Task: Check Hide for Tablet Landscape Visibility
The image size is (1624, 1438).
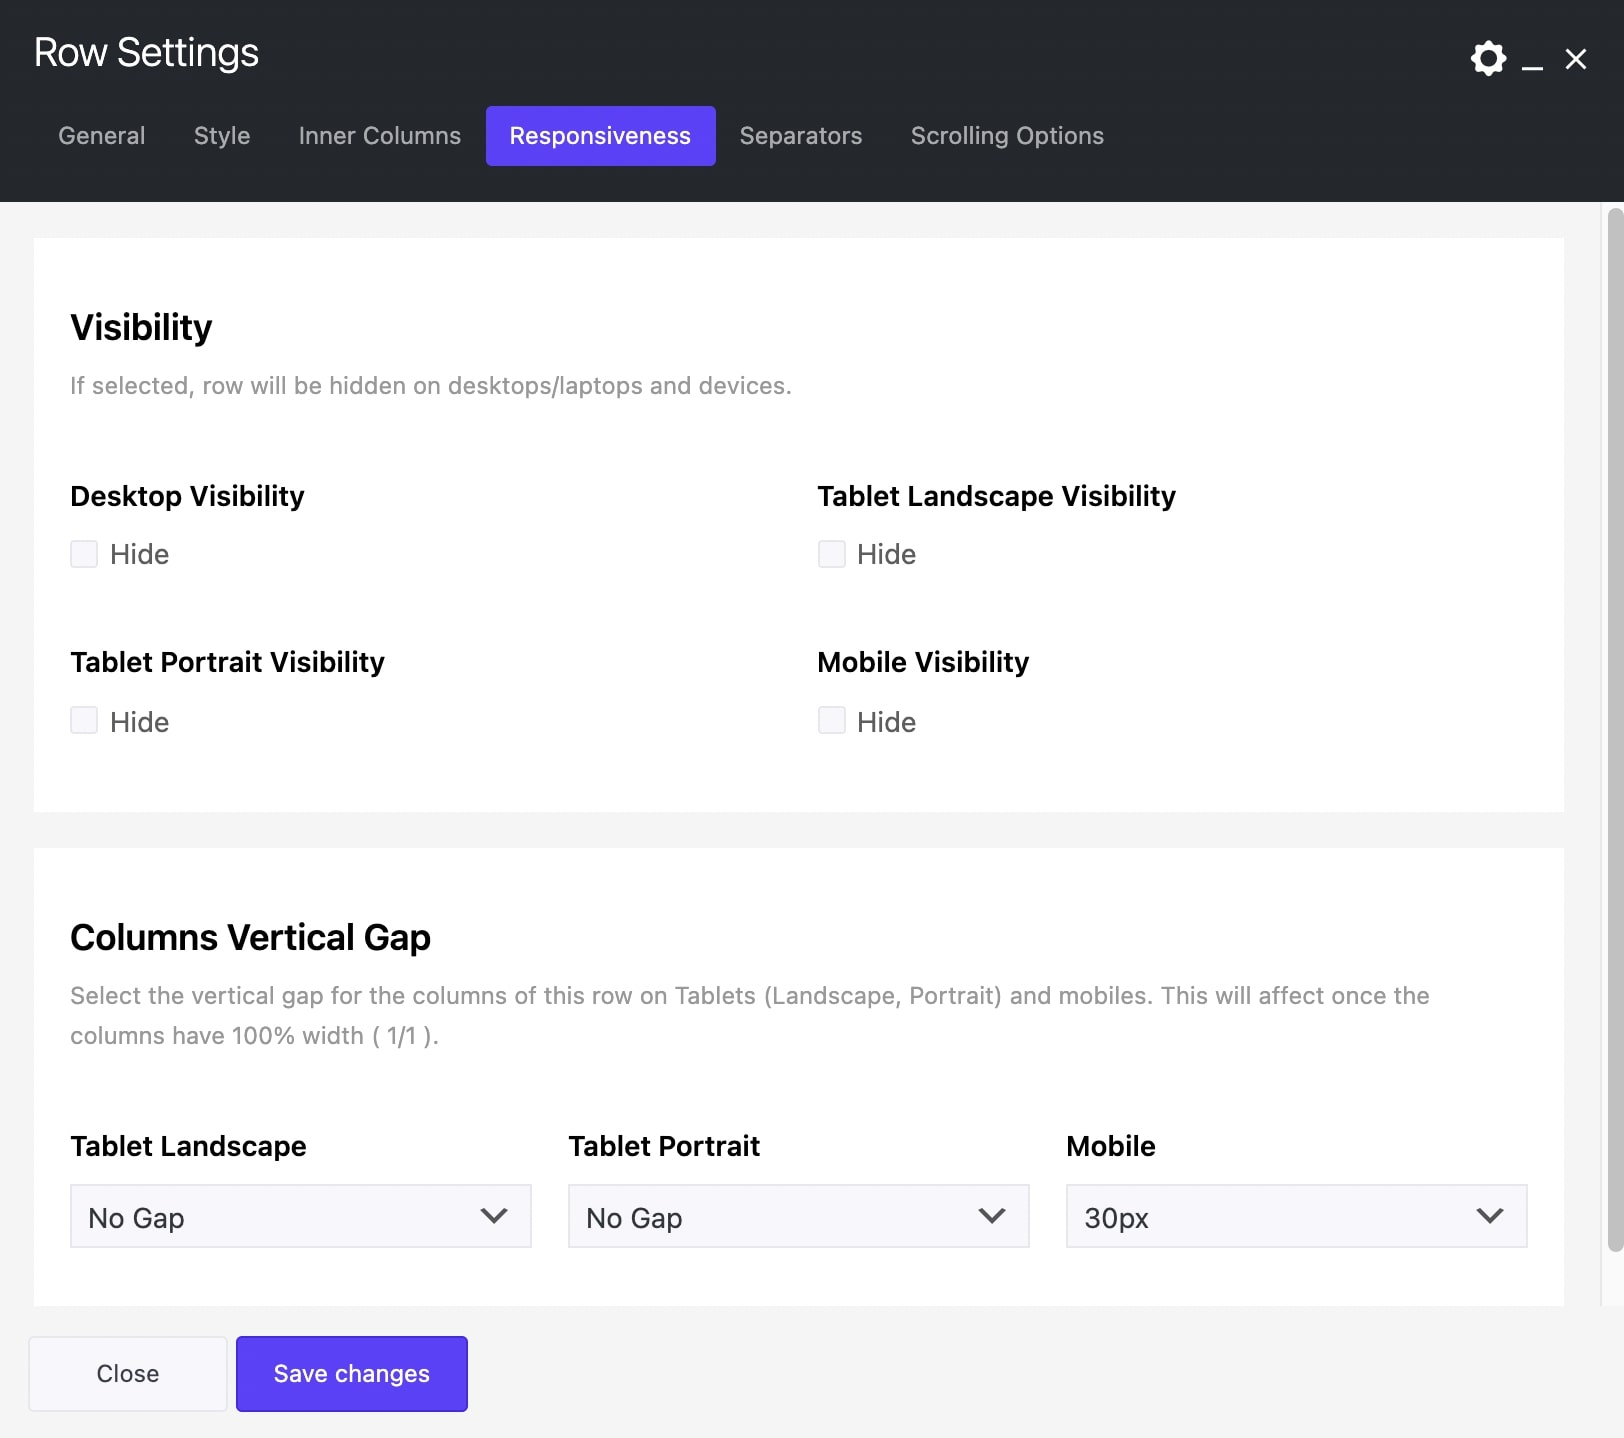Action: pos(831,554)
